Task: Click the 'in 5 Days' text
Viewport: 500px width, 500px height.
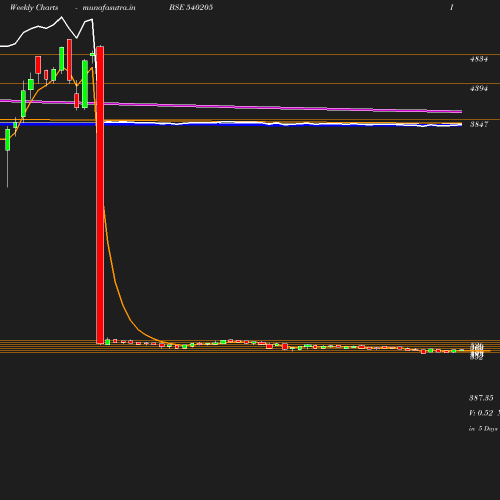Action: [x=483, y=429]
